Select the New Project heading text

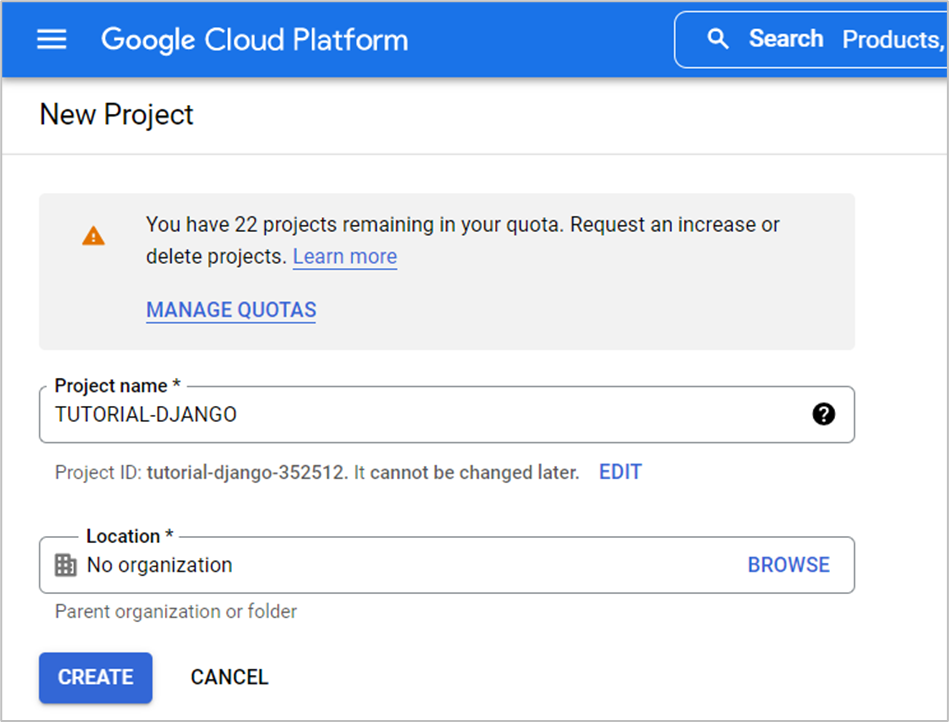point(116,115)
